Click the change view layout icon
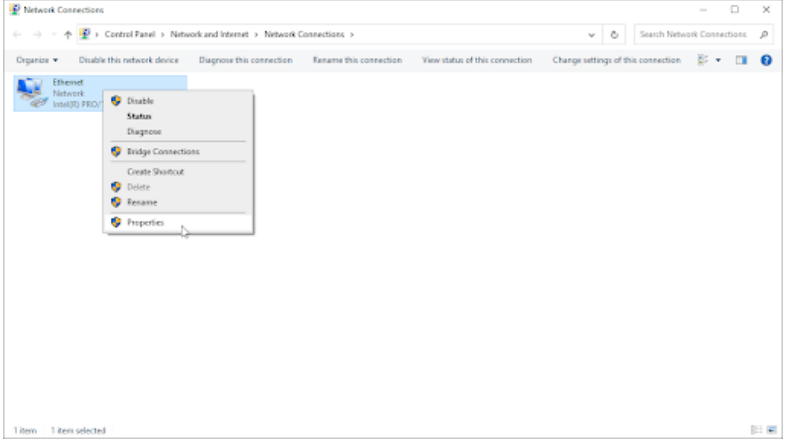The height and width of the screenshot is (442, 785). [702, 60]
